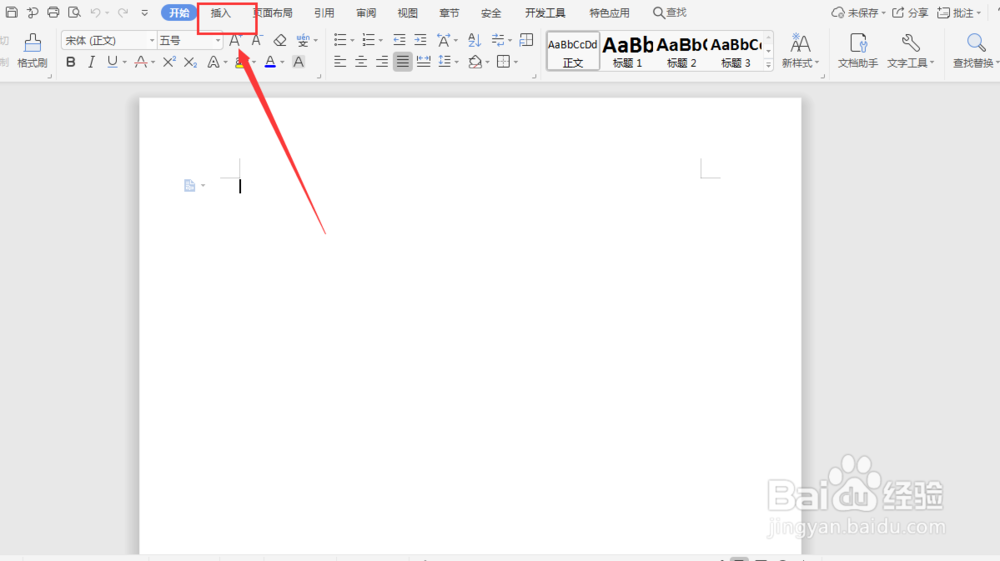Align text right
This screenshot has width=1000, height=561.
click(x=382, y=62)
